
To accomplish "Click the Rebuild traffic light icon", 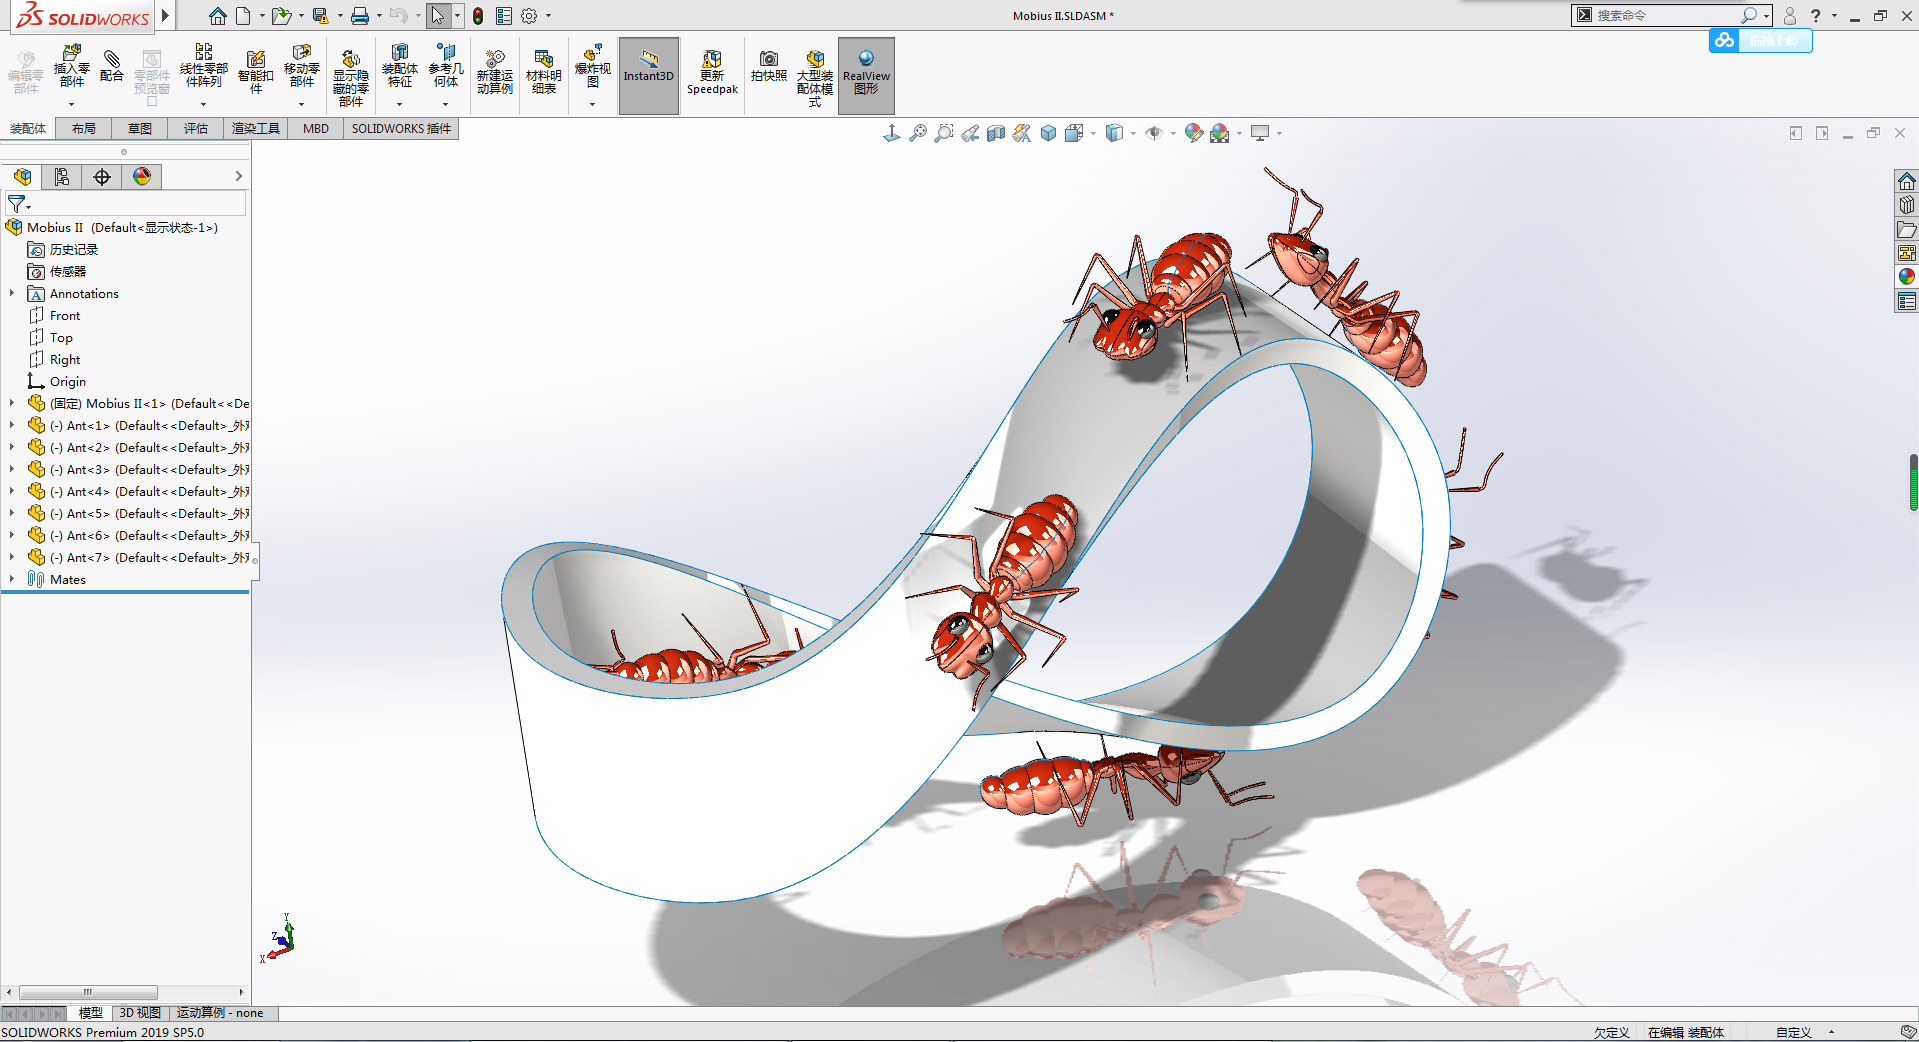I will point(478,16).
